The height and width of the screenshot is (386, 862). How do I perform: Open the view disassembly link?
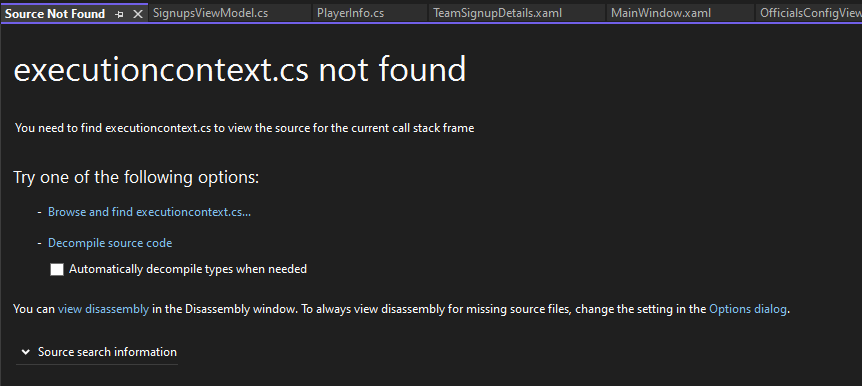click(103, 309)
